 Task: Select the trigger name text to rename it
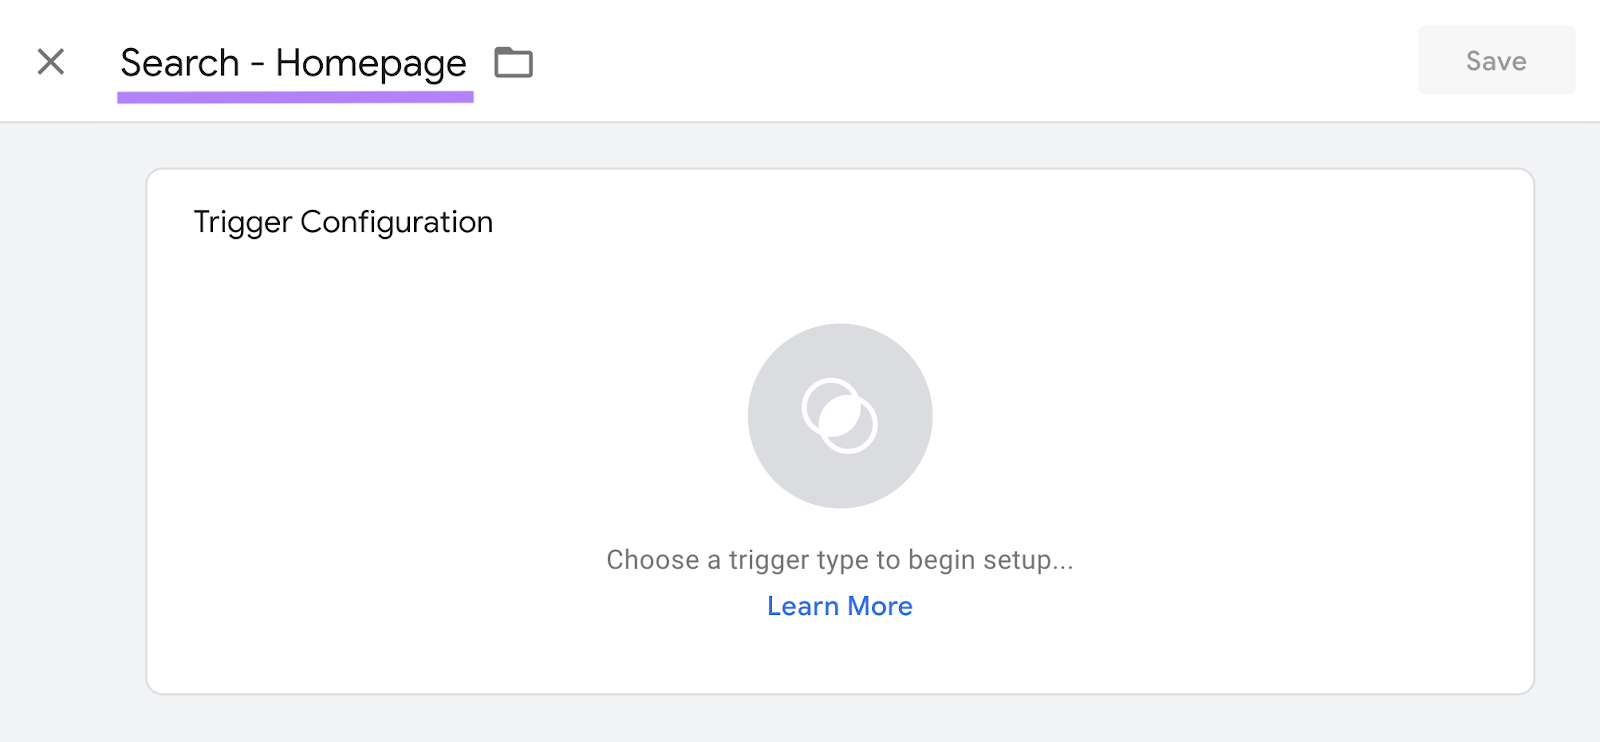292,62
